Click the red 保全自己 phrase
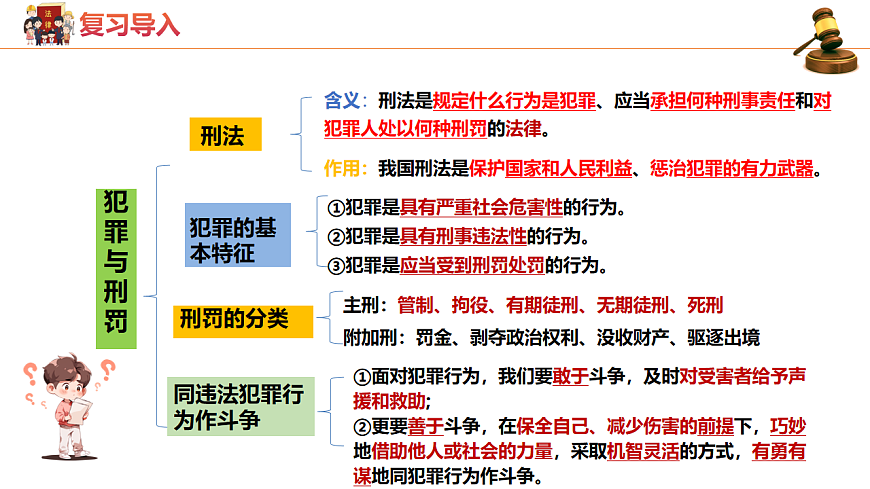This screenshot has height=489, width=870. coord(553,426)
